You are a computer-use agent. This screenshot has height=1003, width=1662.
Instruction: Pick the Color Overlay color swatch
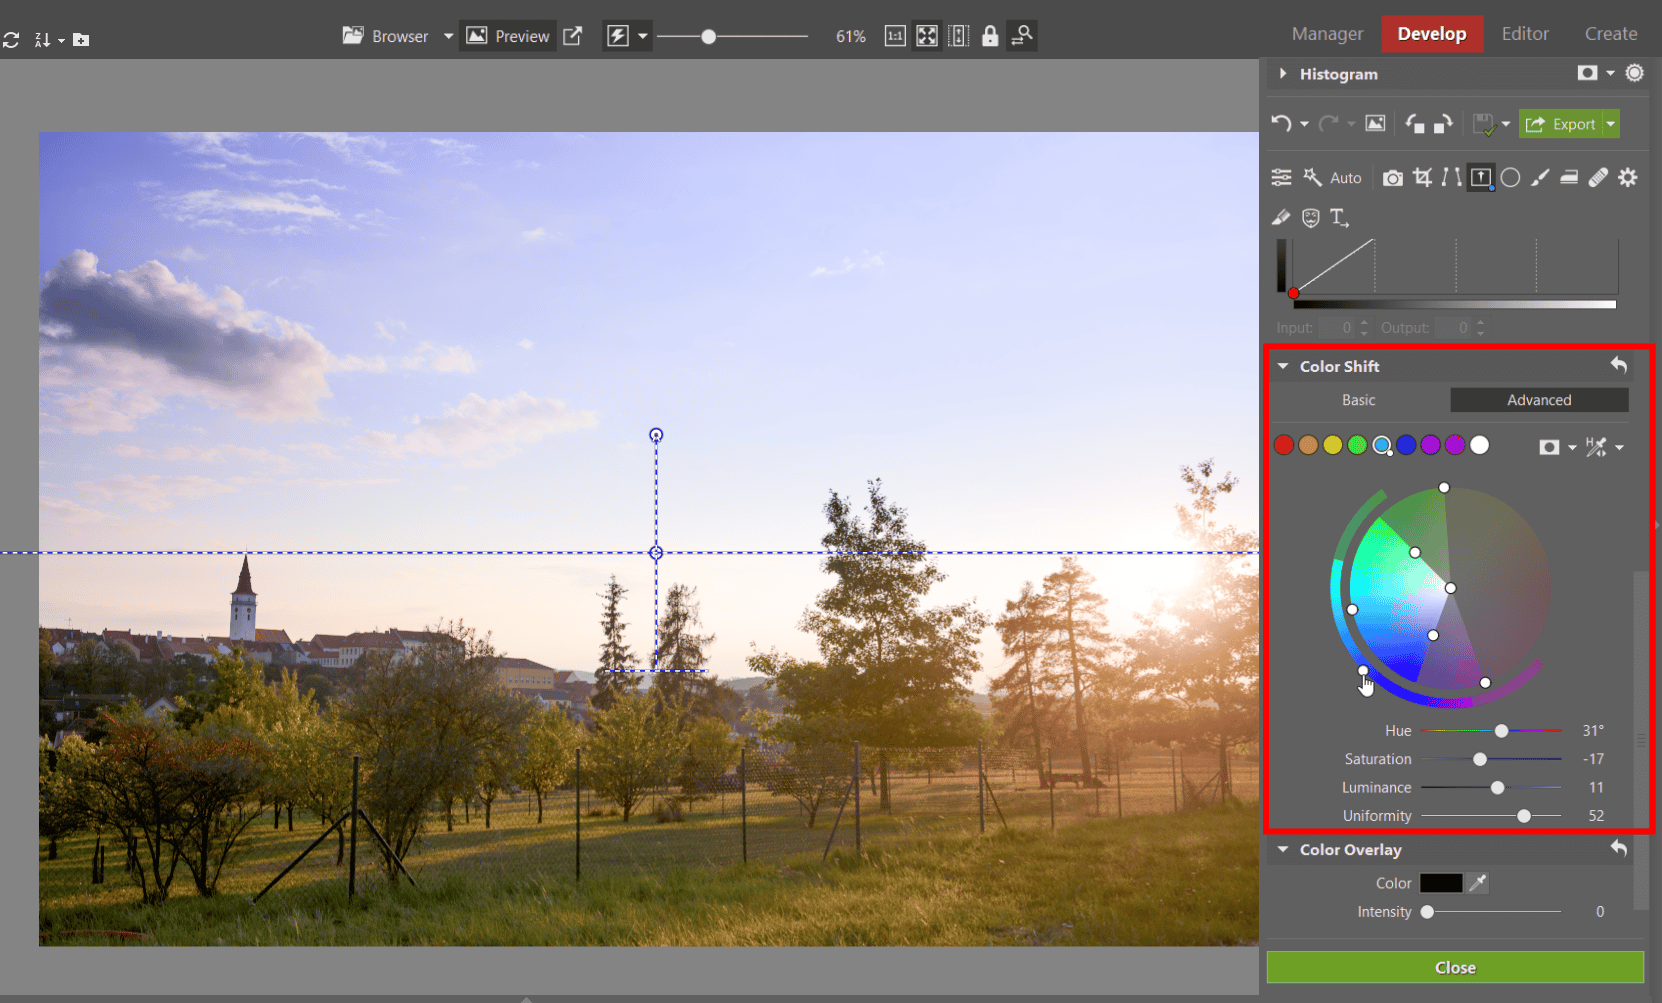[1441, 882]
